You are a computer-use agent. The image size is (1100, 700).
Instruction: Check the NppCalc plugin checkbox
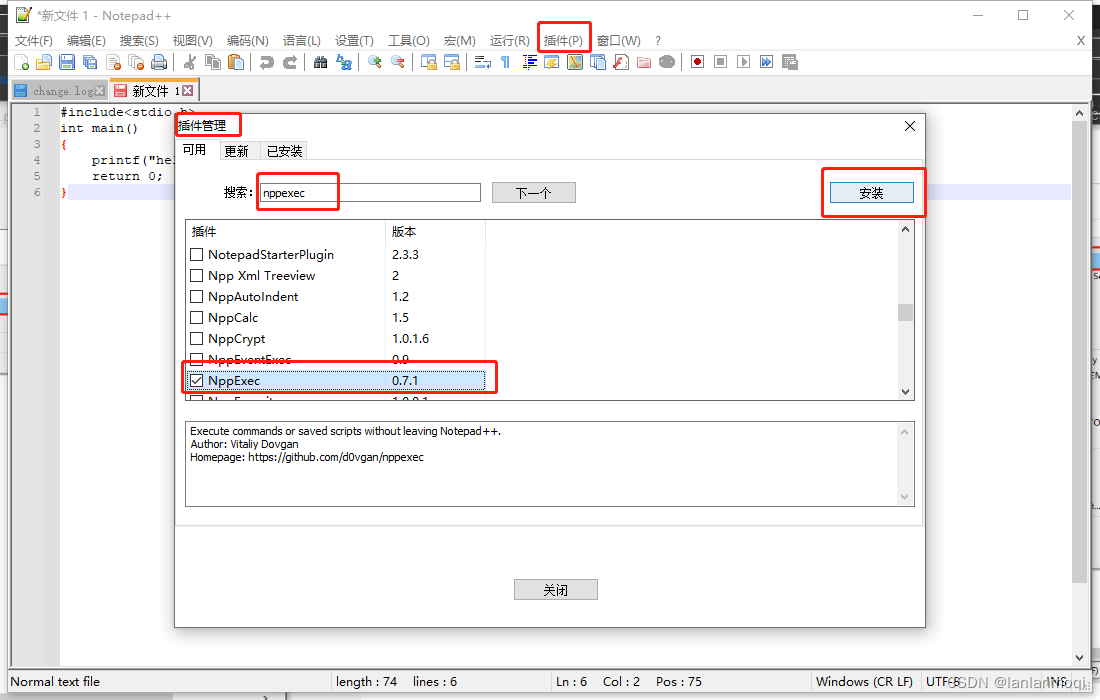[196, 317]
